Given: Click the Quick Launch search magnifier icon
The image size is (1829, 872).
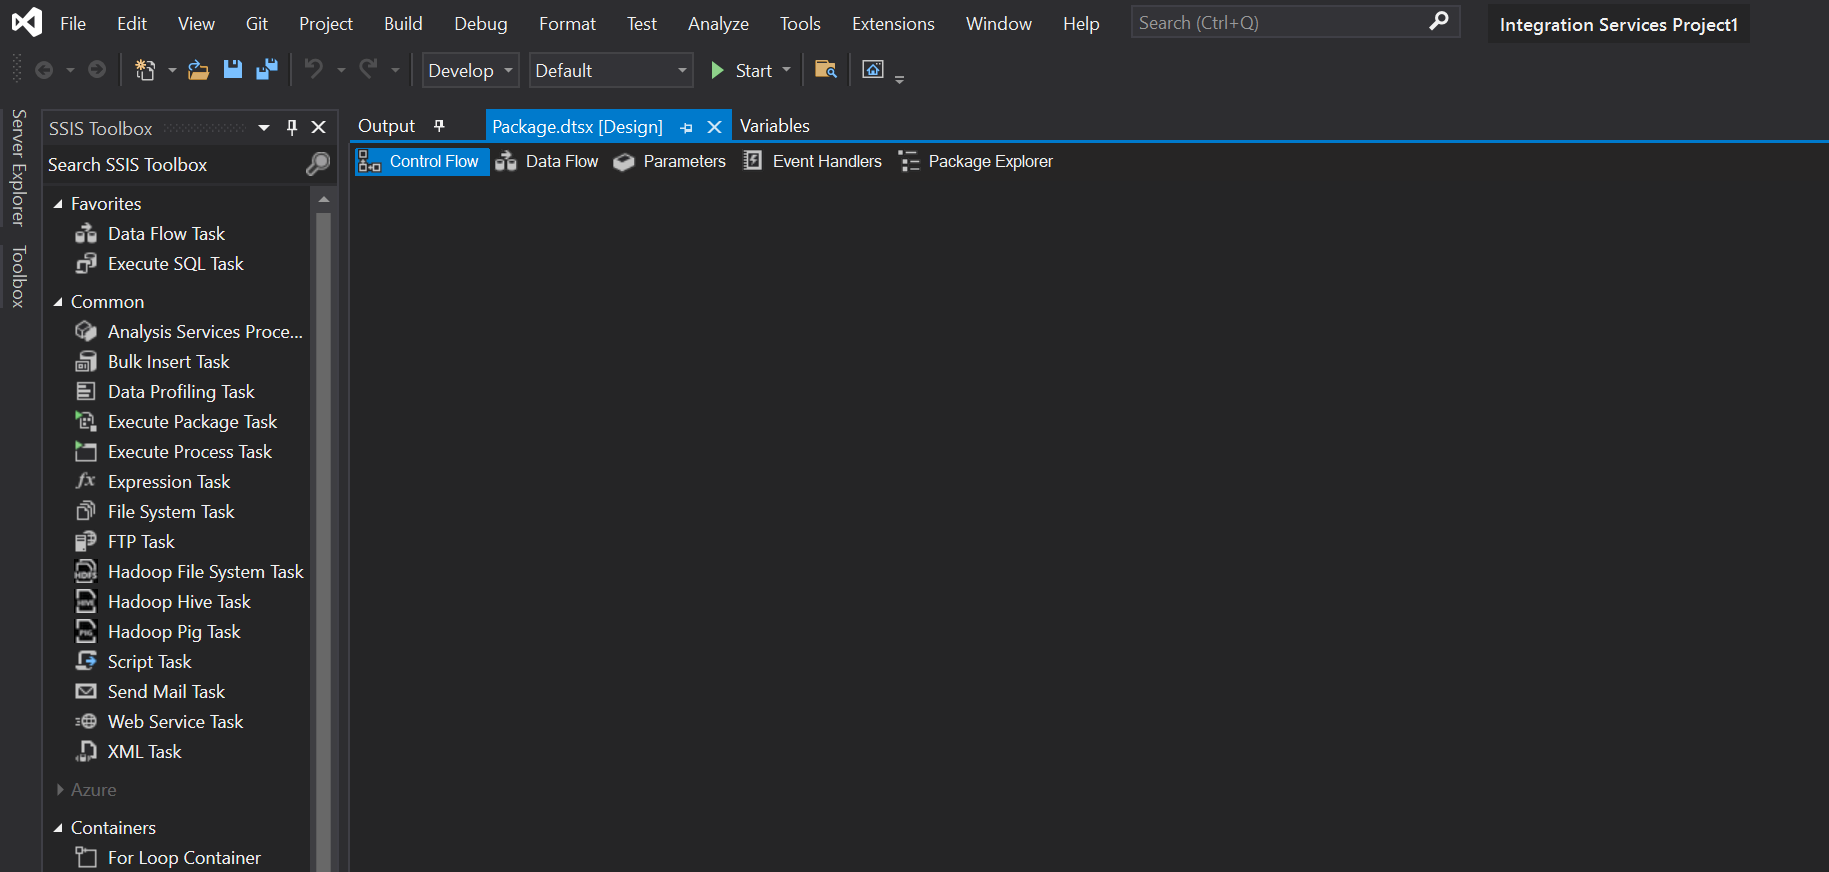Looking at the screenshot, I should (1439, 21).
